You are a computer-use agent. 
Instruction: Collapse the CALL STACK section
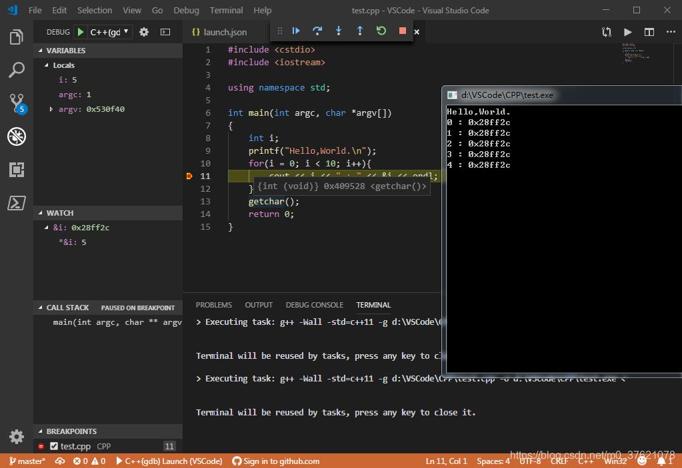point(108,308)
